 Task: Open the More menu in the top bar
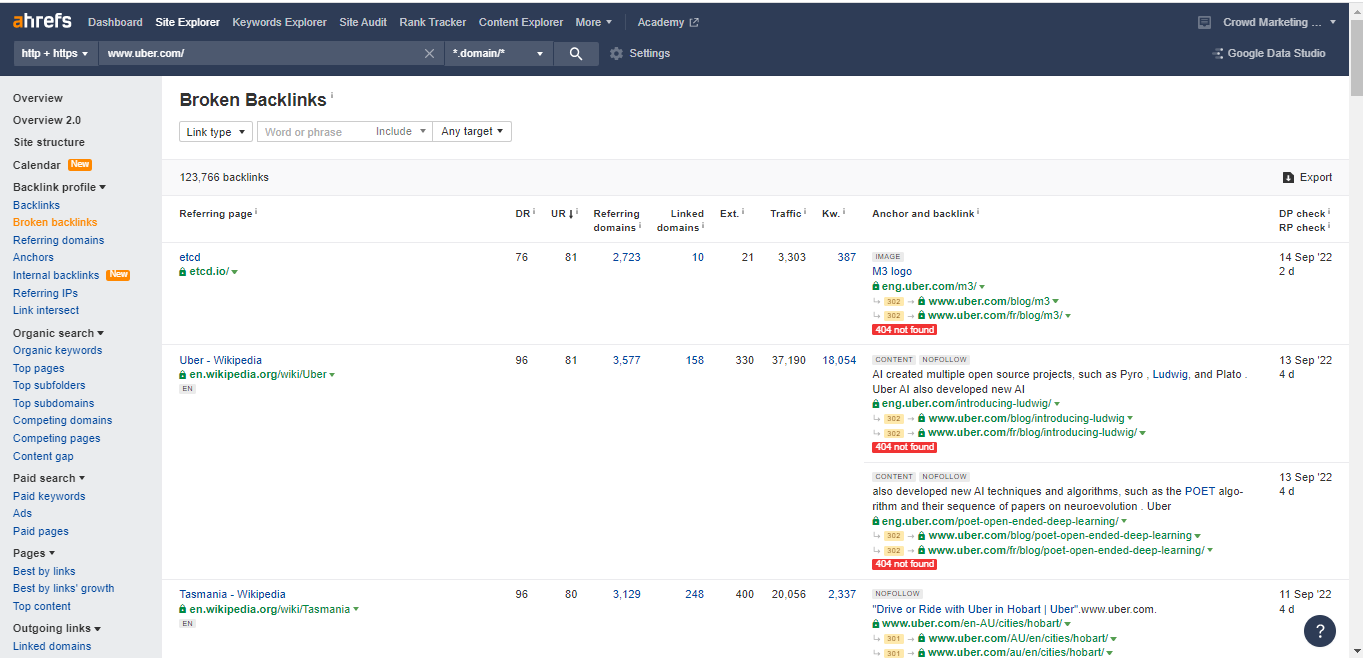coord(593,21)
